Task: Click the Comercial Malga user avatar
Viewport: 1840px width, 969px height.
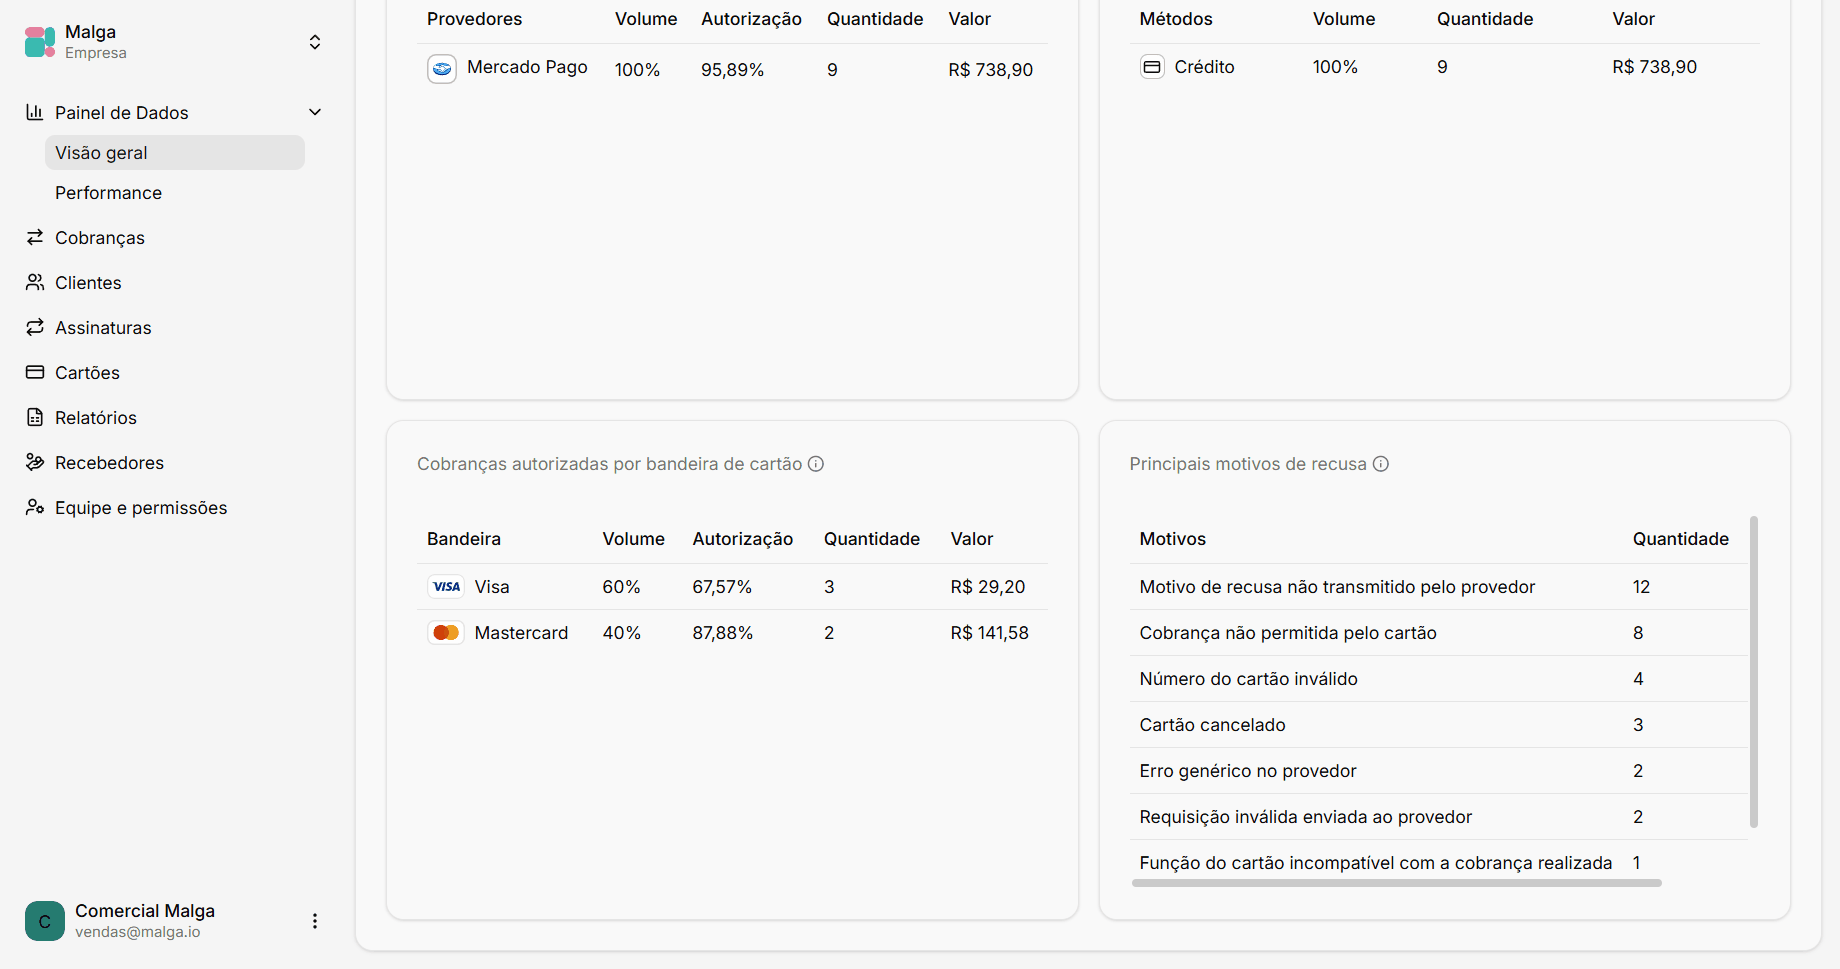Action: [45, 921]
